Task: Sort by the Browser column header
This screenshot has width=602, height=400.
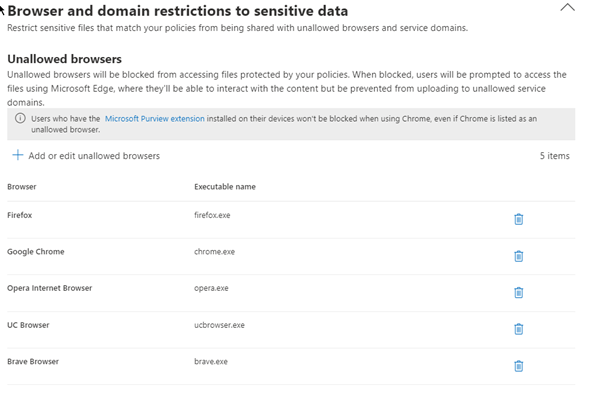Action: [21, 187]
